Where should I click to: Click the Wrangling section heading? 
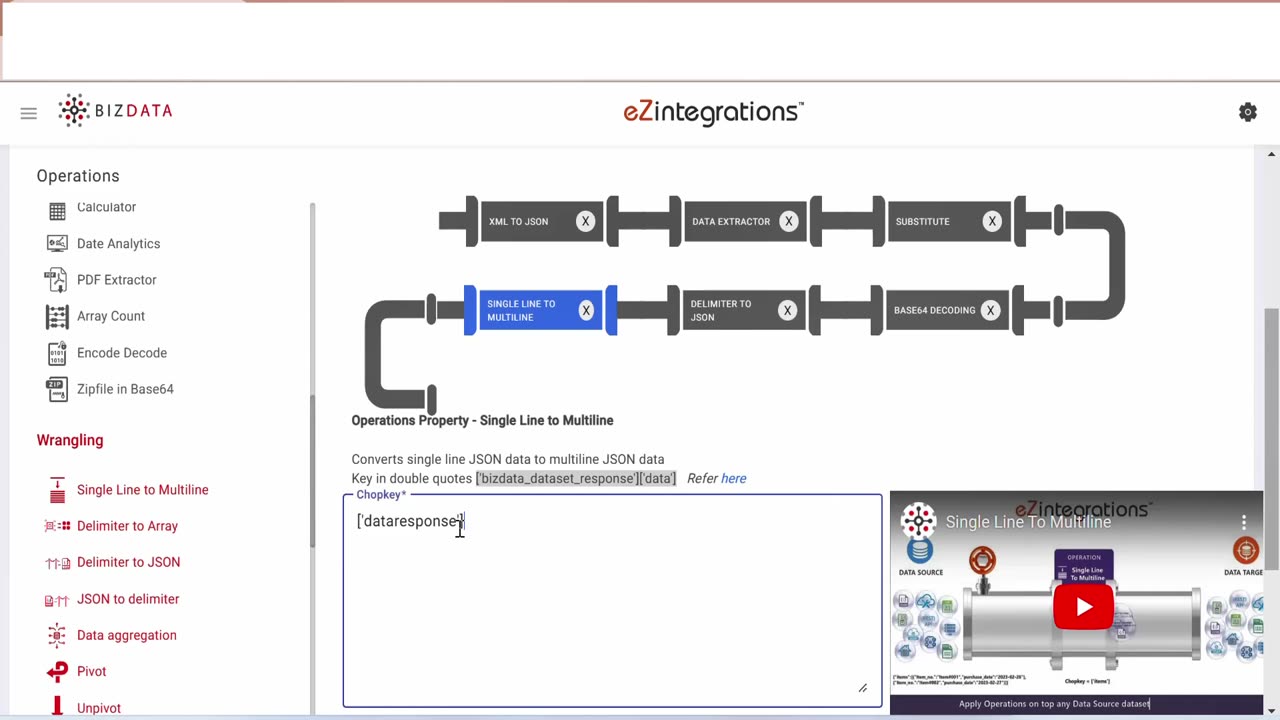pyautogui.click(x=70, y=440)
